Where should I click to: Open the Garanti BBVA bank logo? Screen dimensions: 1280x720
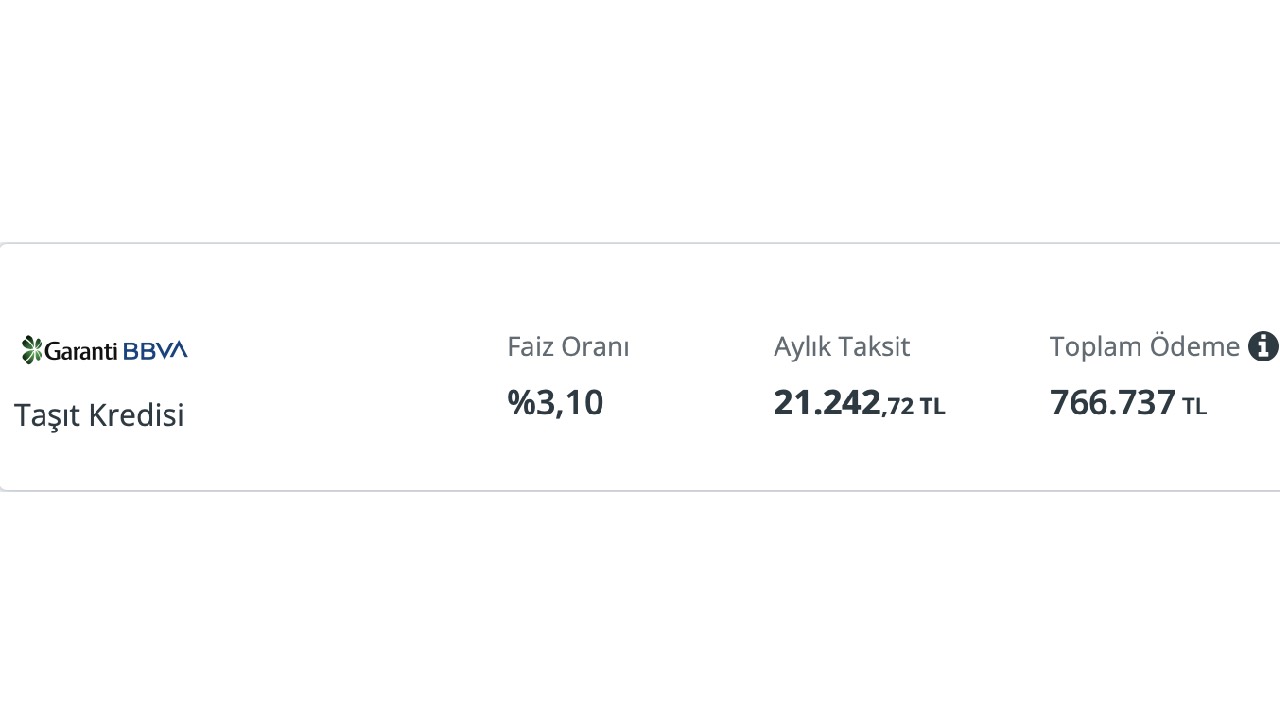click(104, 350)
